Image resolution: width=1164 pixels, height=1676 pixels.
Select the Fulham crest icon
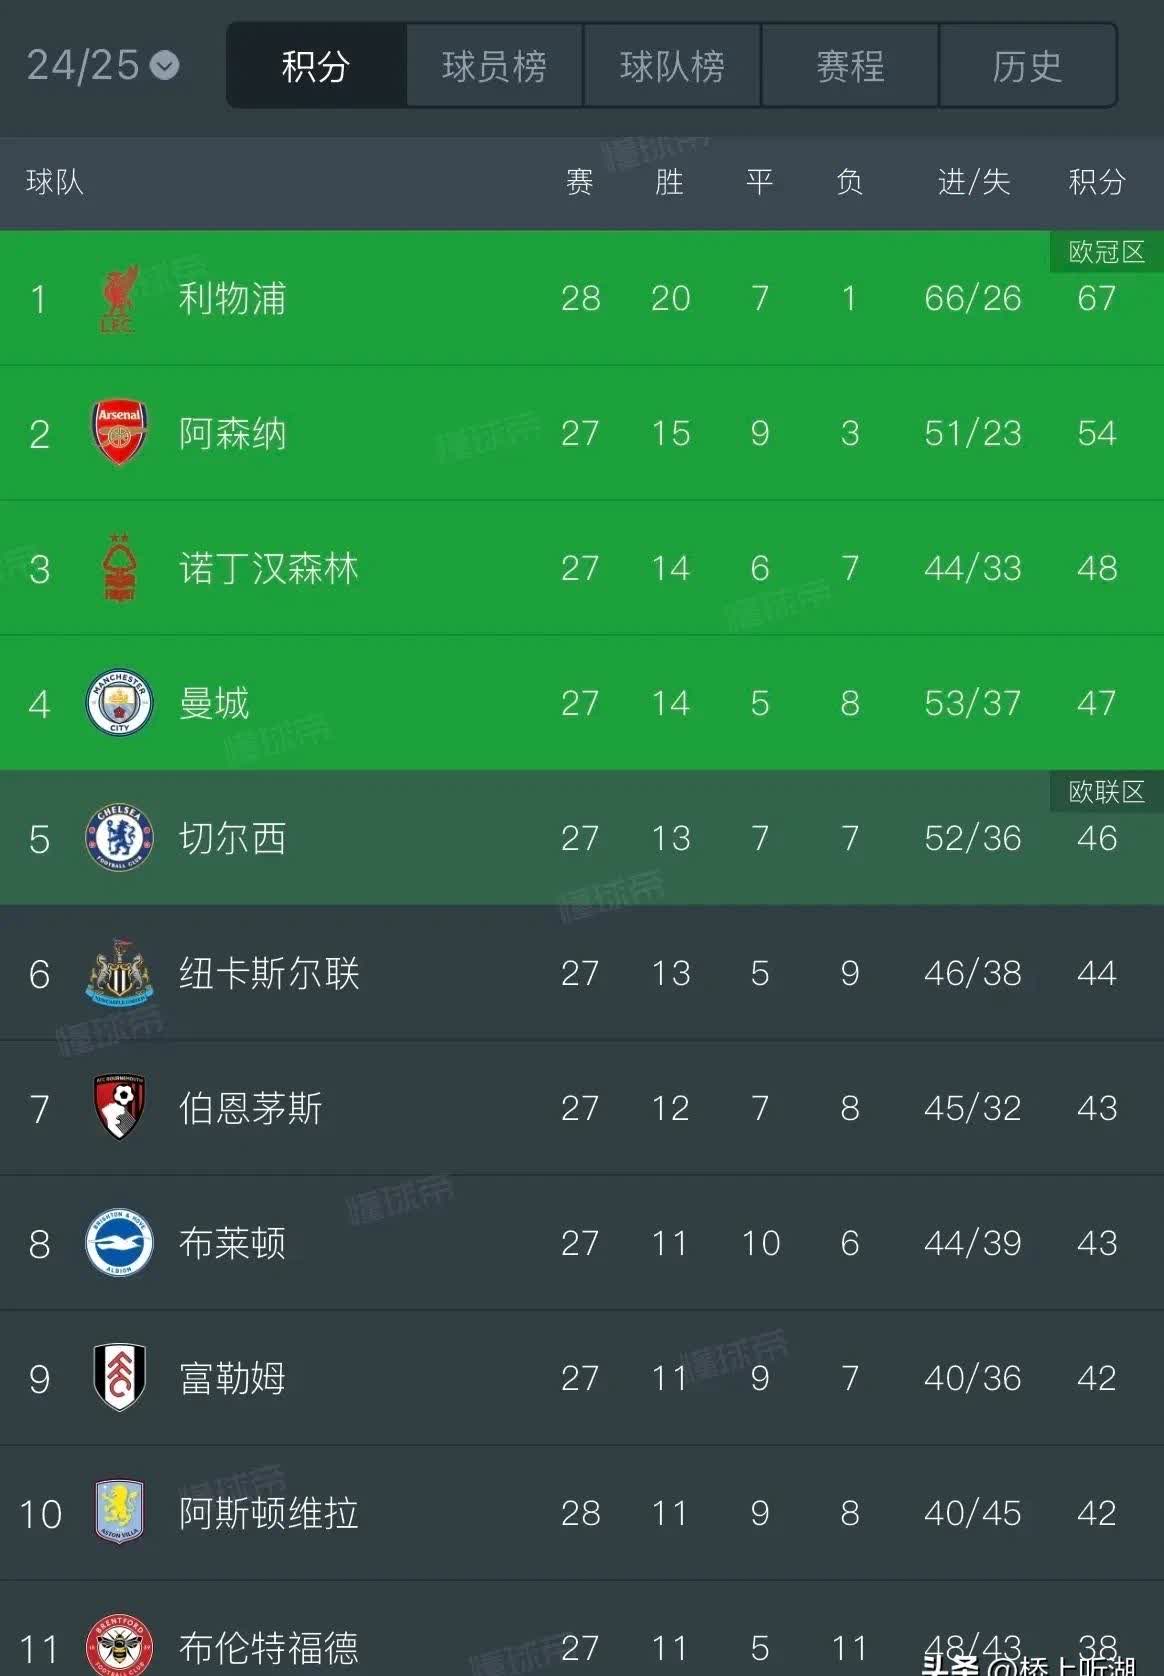click(119, 1378)
